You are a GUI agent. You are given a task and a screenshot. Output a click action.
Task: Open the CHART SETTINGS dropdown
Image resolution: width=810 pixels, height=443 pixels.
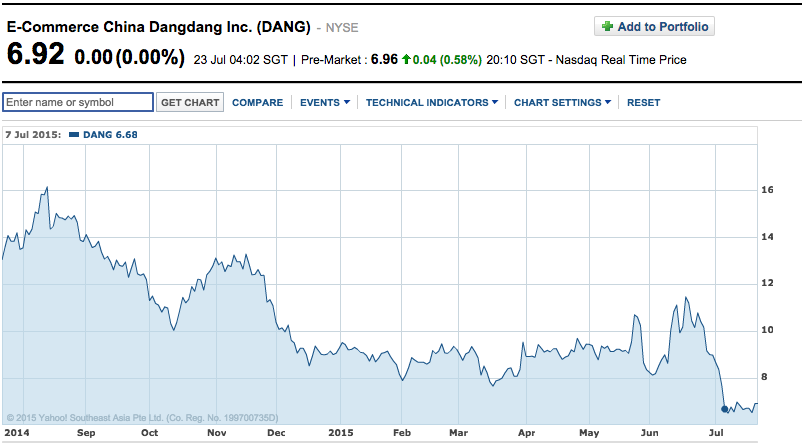click(x=562, y=103)
